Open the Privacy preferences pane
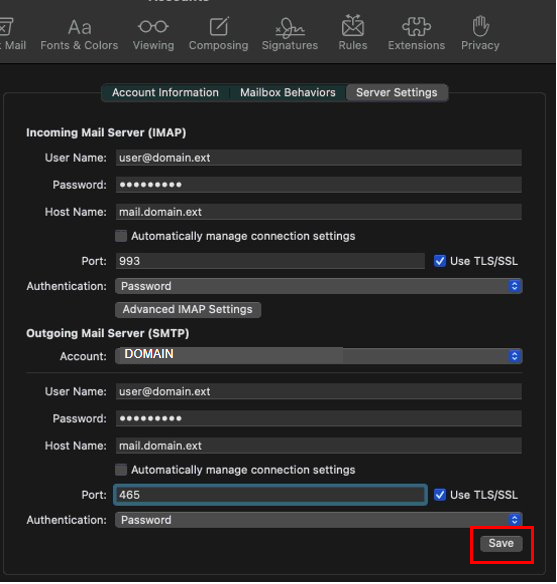The height and width of the screenshot is (584, 557). click(480, 34)
